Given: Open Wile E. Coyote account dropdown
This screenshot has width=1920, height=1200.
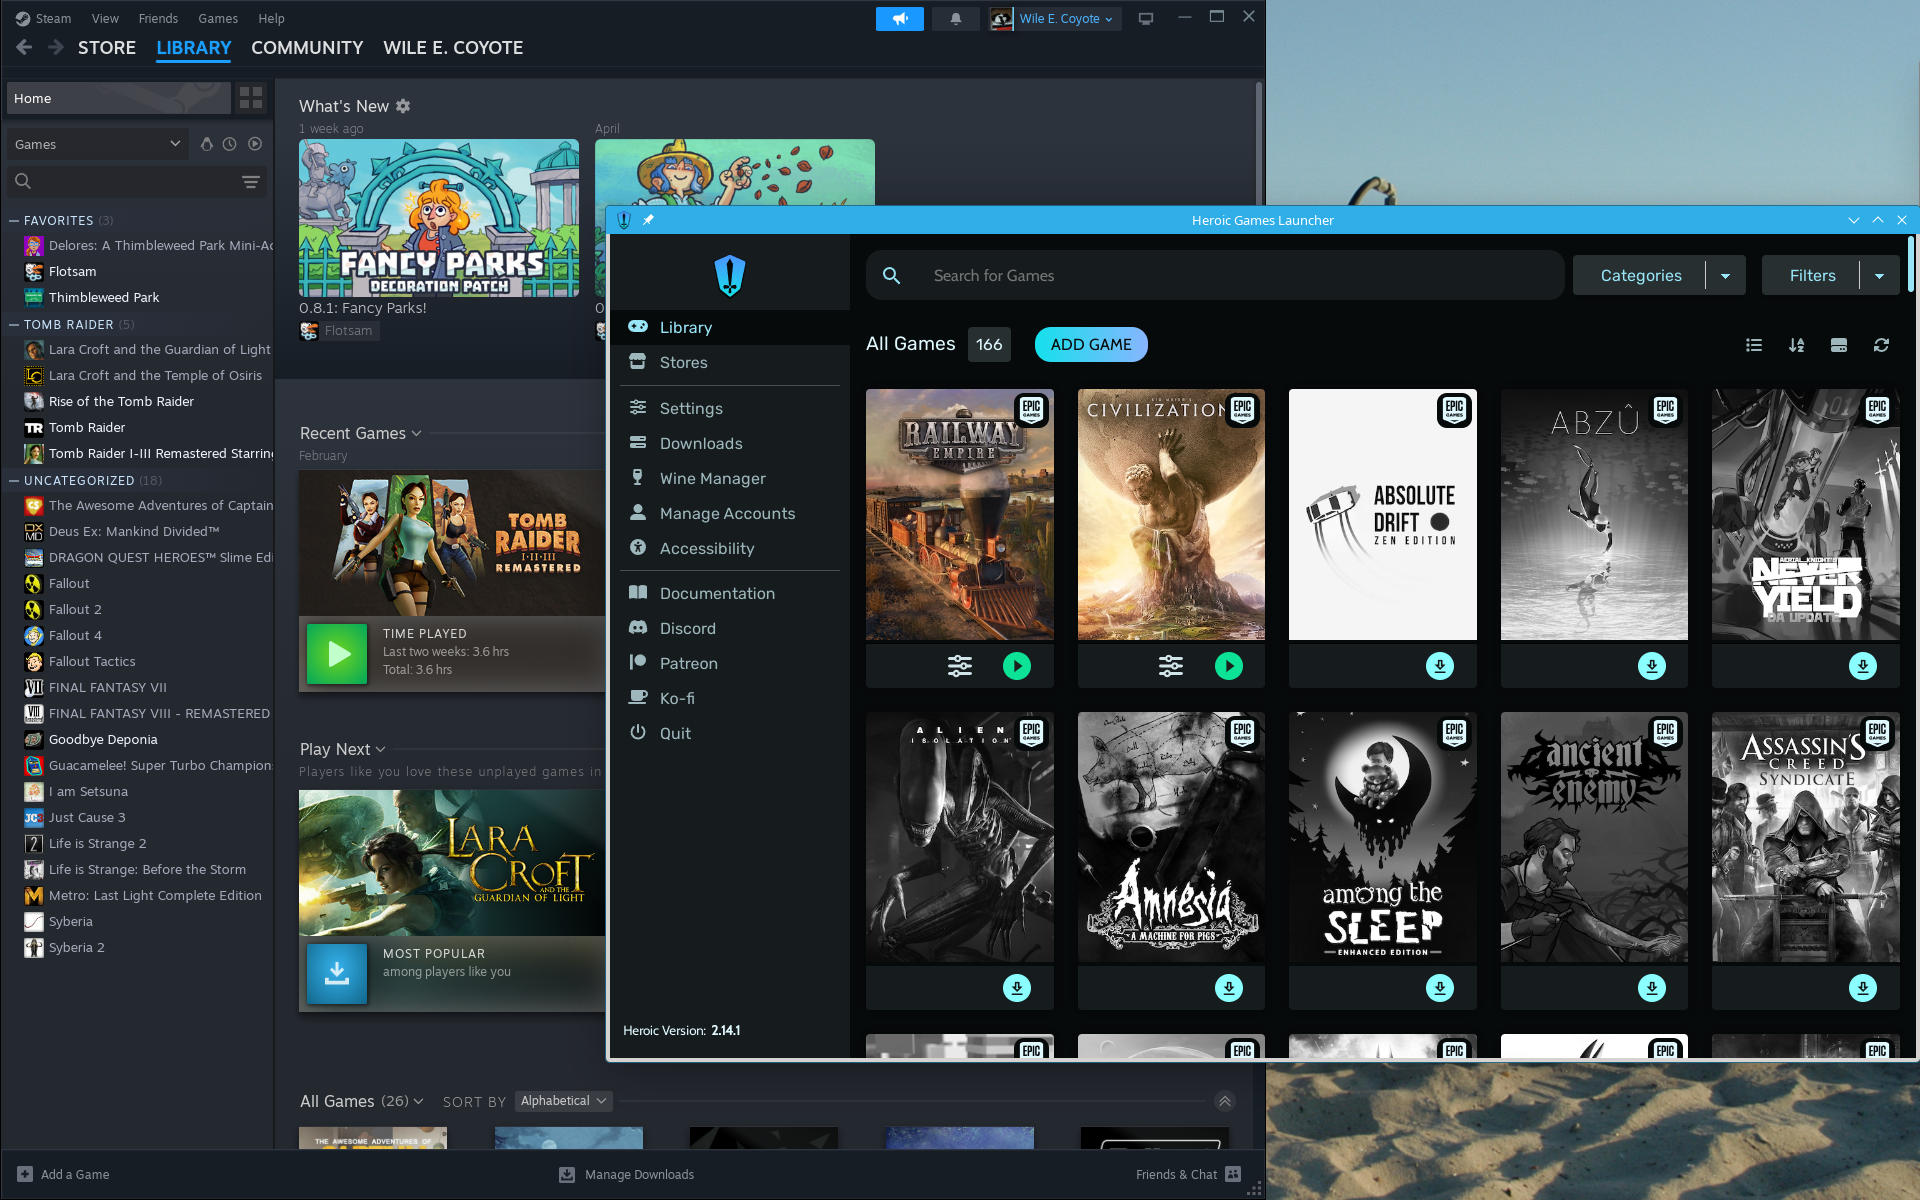Looking at the screenshot, I should pyautogui.click(x=1066, y=19).
